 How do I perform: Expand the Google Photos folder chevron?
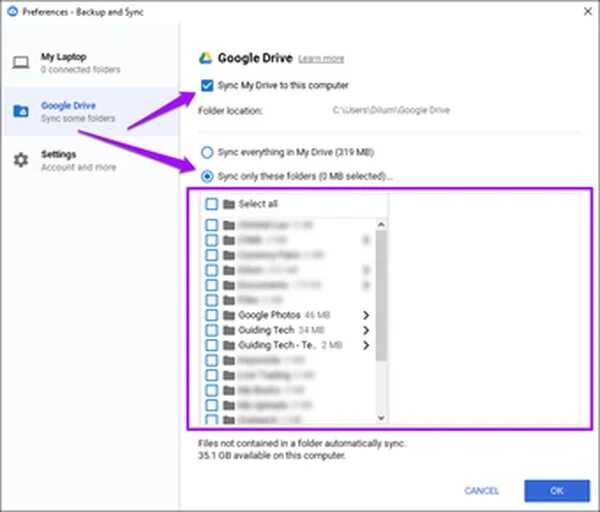click(x=366, y=315)
